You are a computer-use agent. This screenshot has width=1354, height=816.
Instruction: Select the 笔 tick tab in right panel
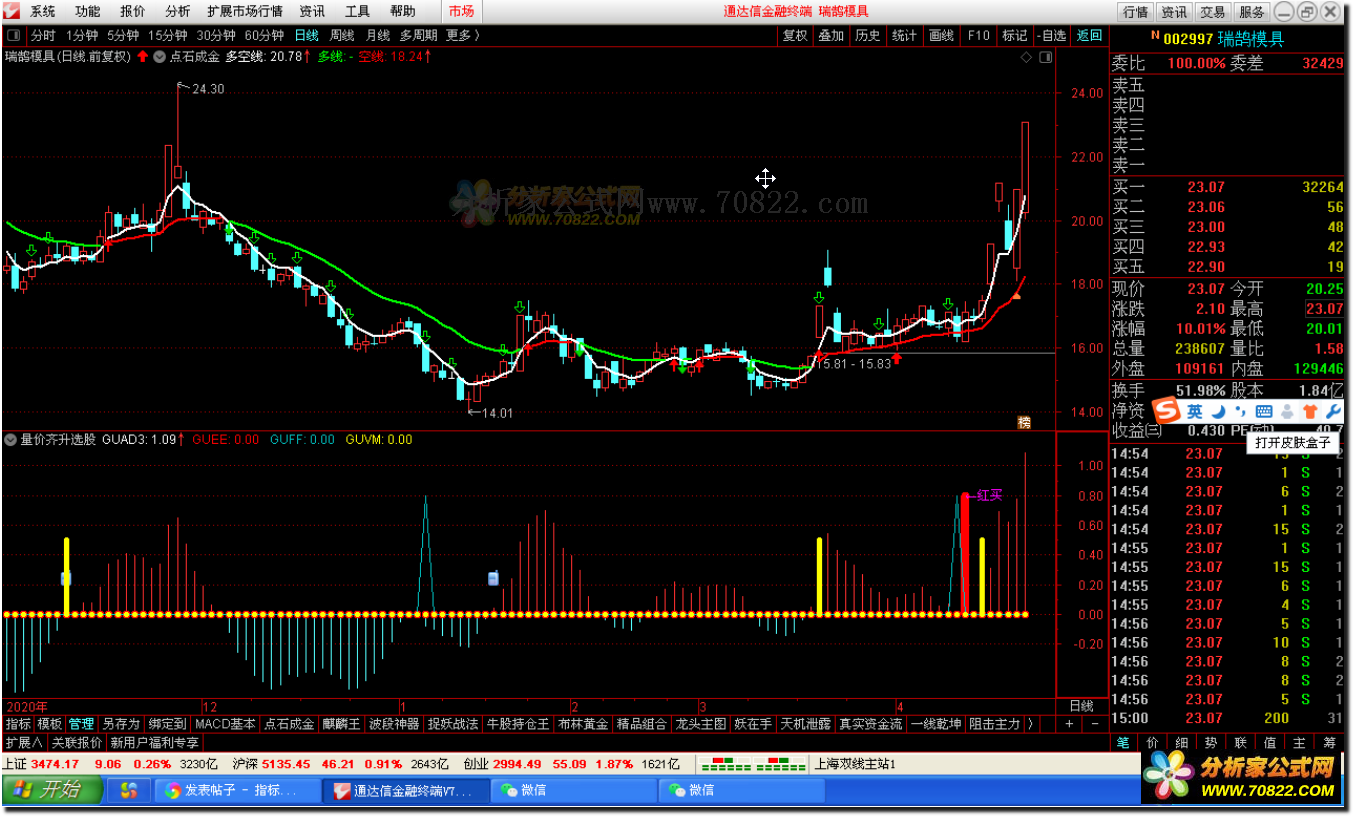pyautogui.click(x=1124, y=743)
